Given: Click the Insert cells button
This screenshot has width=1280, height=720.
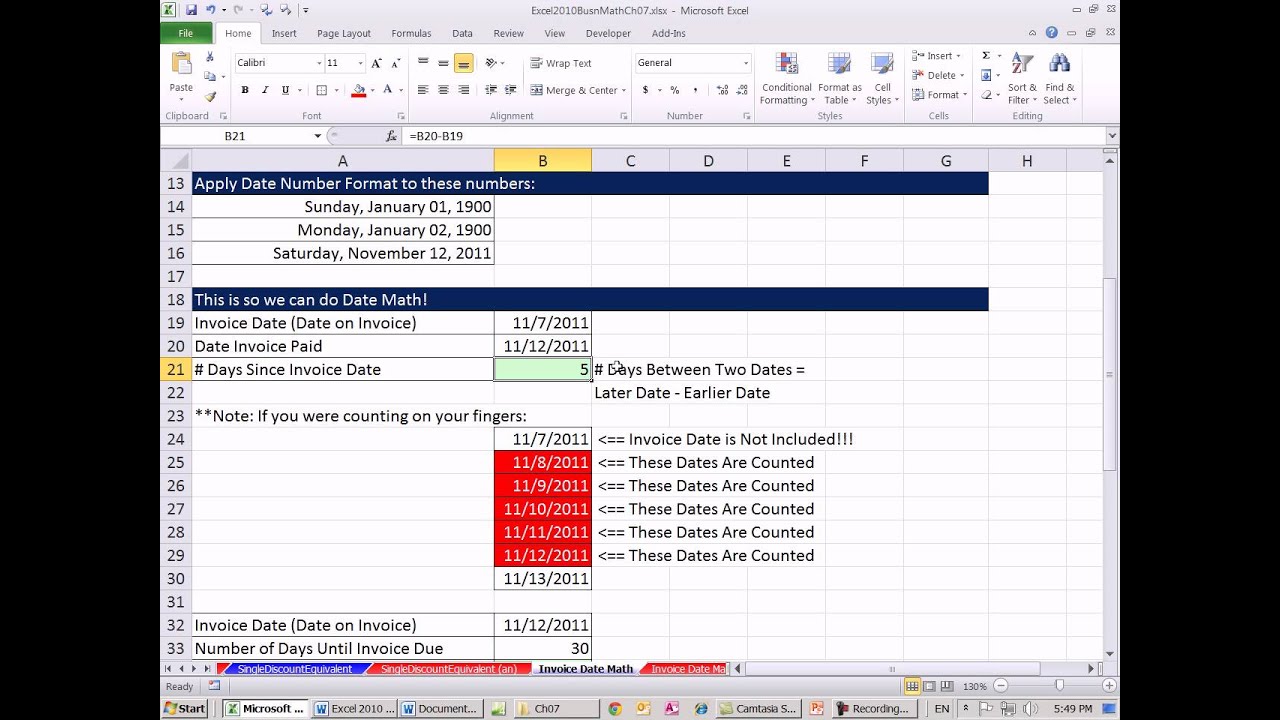Looking at the screenshot, I should pyautogui.click(x=937, y=56).
